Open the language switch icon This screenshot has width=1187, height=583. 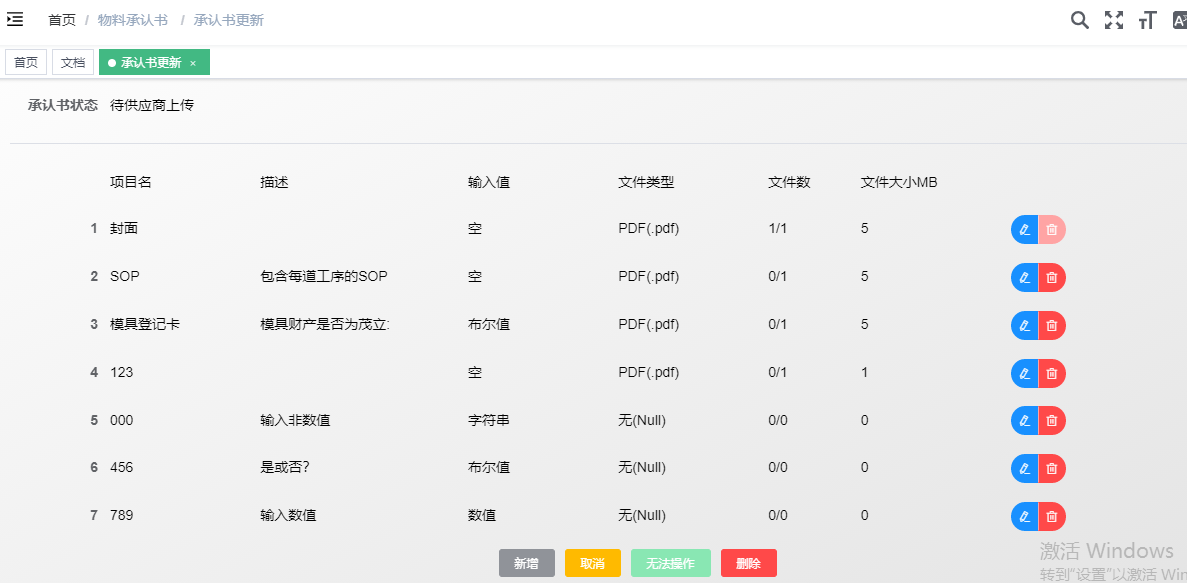point(1179,20)
